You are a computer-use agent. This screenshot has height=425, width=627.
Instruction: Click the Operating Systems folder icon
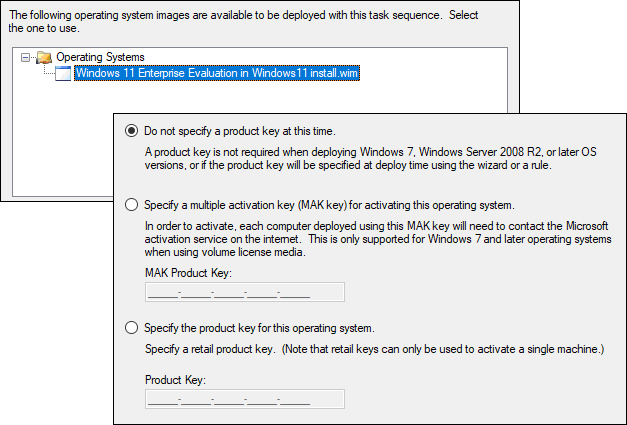pyautogui.click(x=44, y=58)
